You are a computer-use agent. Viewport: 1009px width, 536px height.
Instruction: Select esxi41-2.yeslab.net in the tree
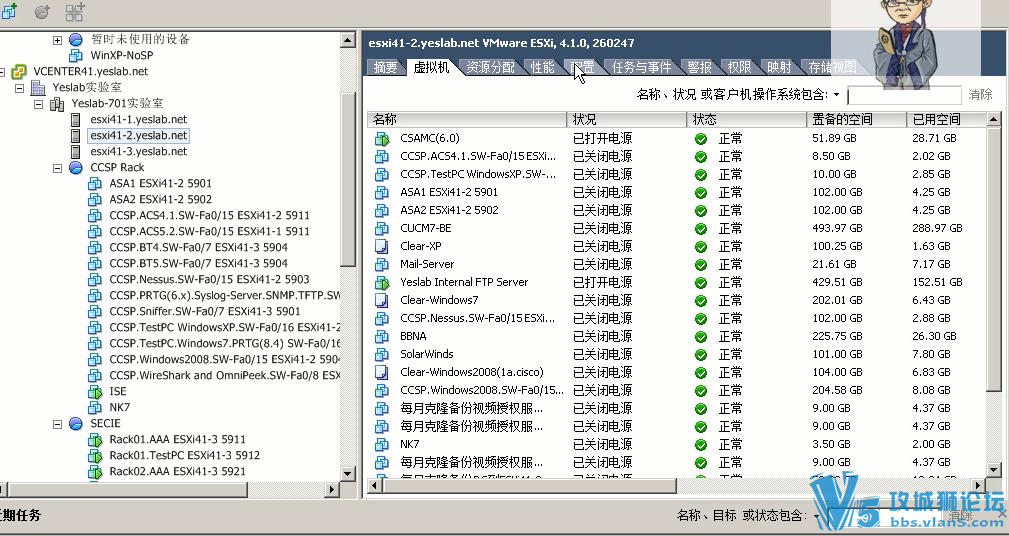click(138, 136)
